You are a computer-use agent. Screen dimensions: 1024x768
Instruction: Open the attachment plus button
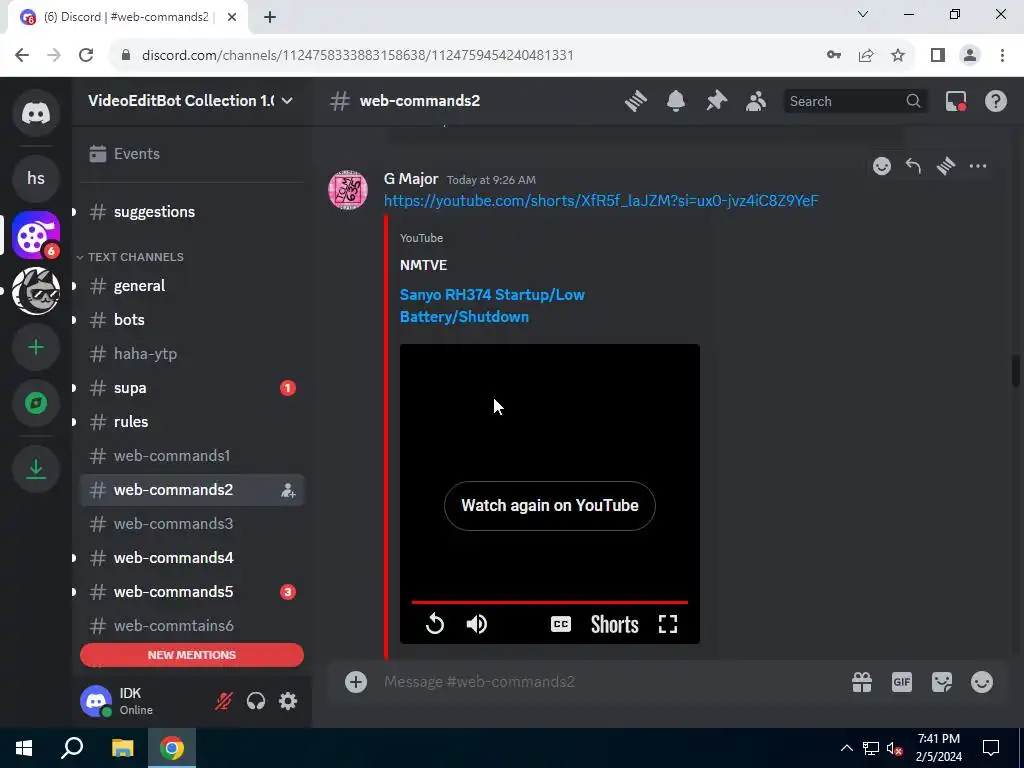356,682
